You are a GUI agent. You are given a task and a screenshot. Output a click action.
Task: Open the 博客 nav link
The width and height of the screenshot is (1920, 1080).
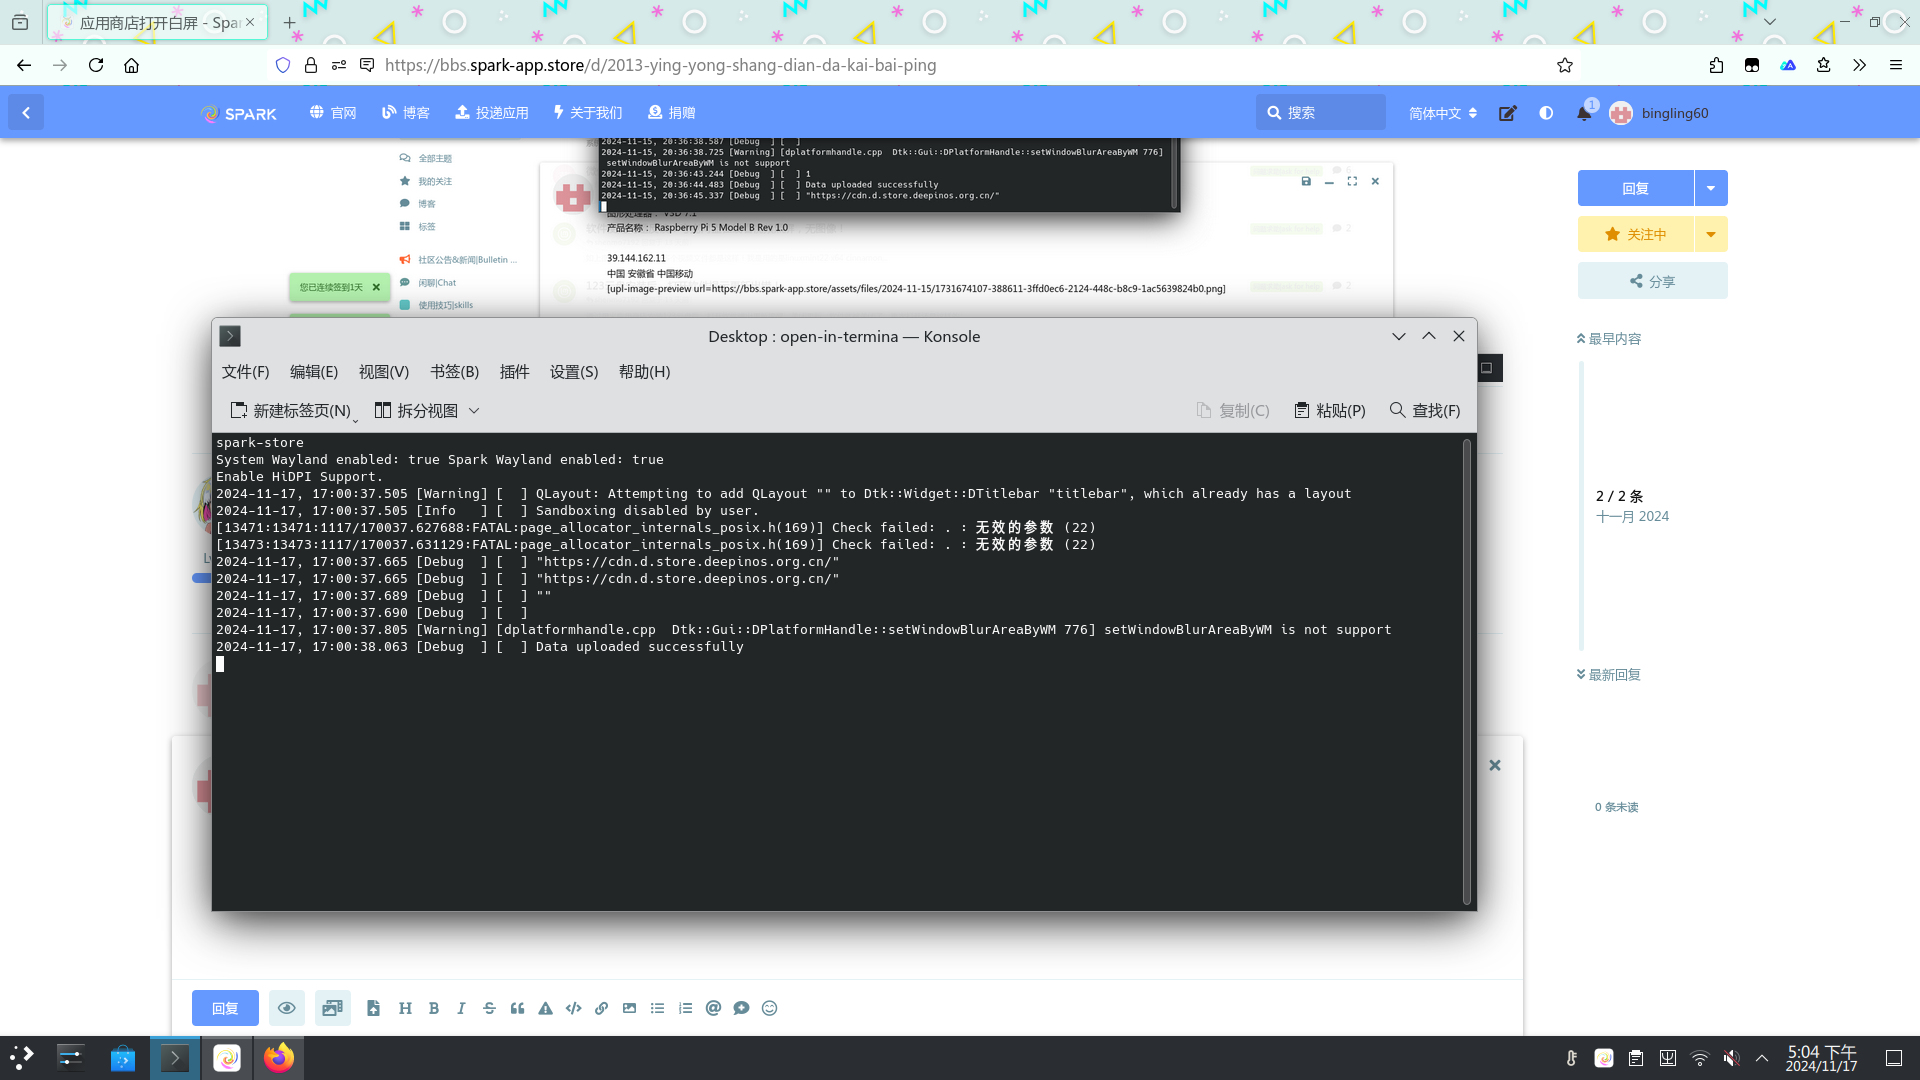click(406, 113)
